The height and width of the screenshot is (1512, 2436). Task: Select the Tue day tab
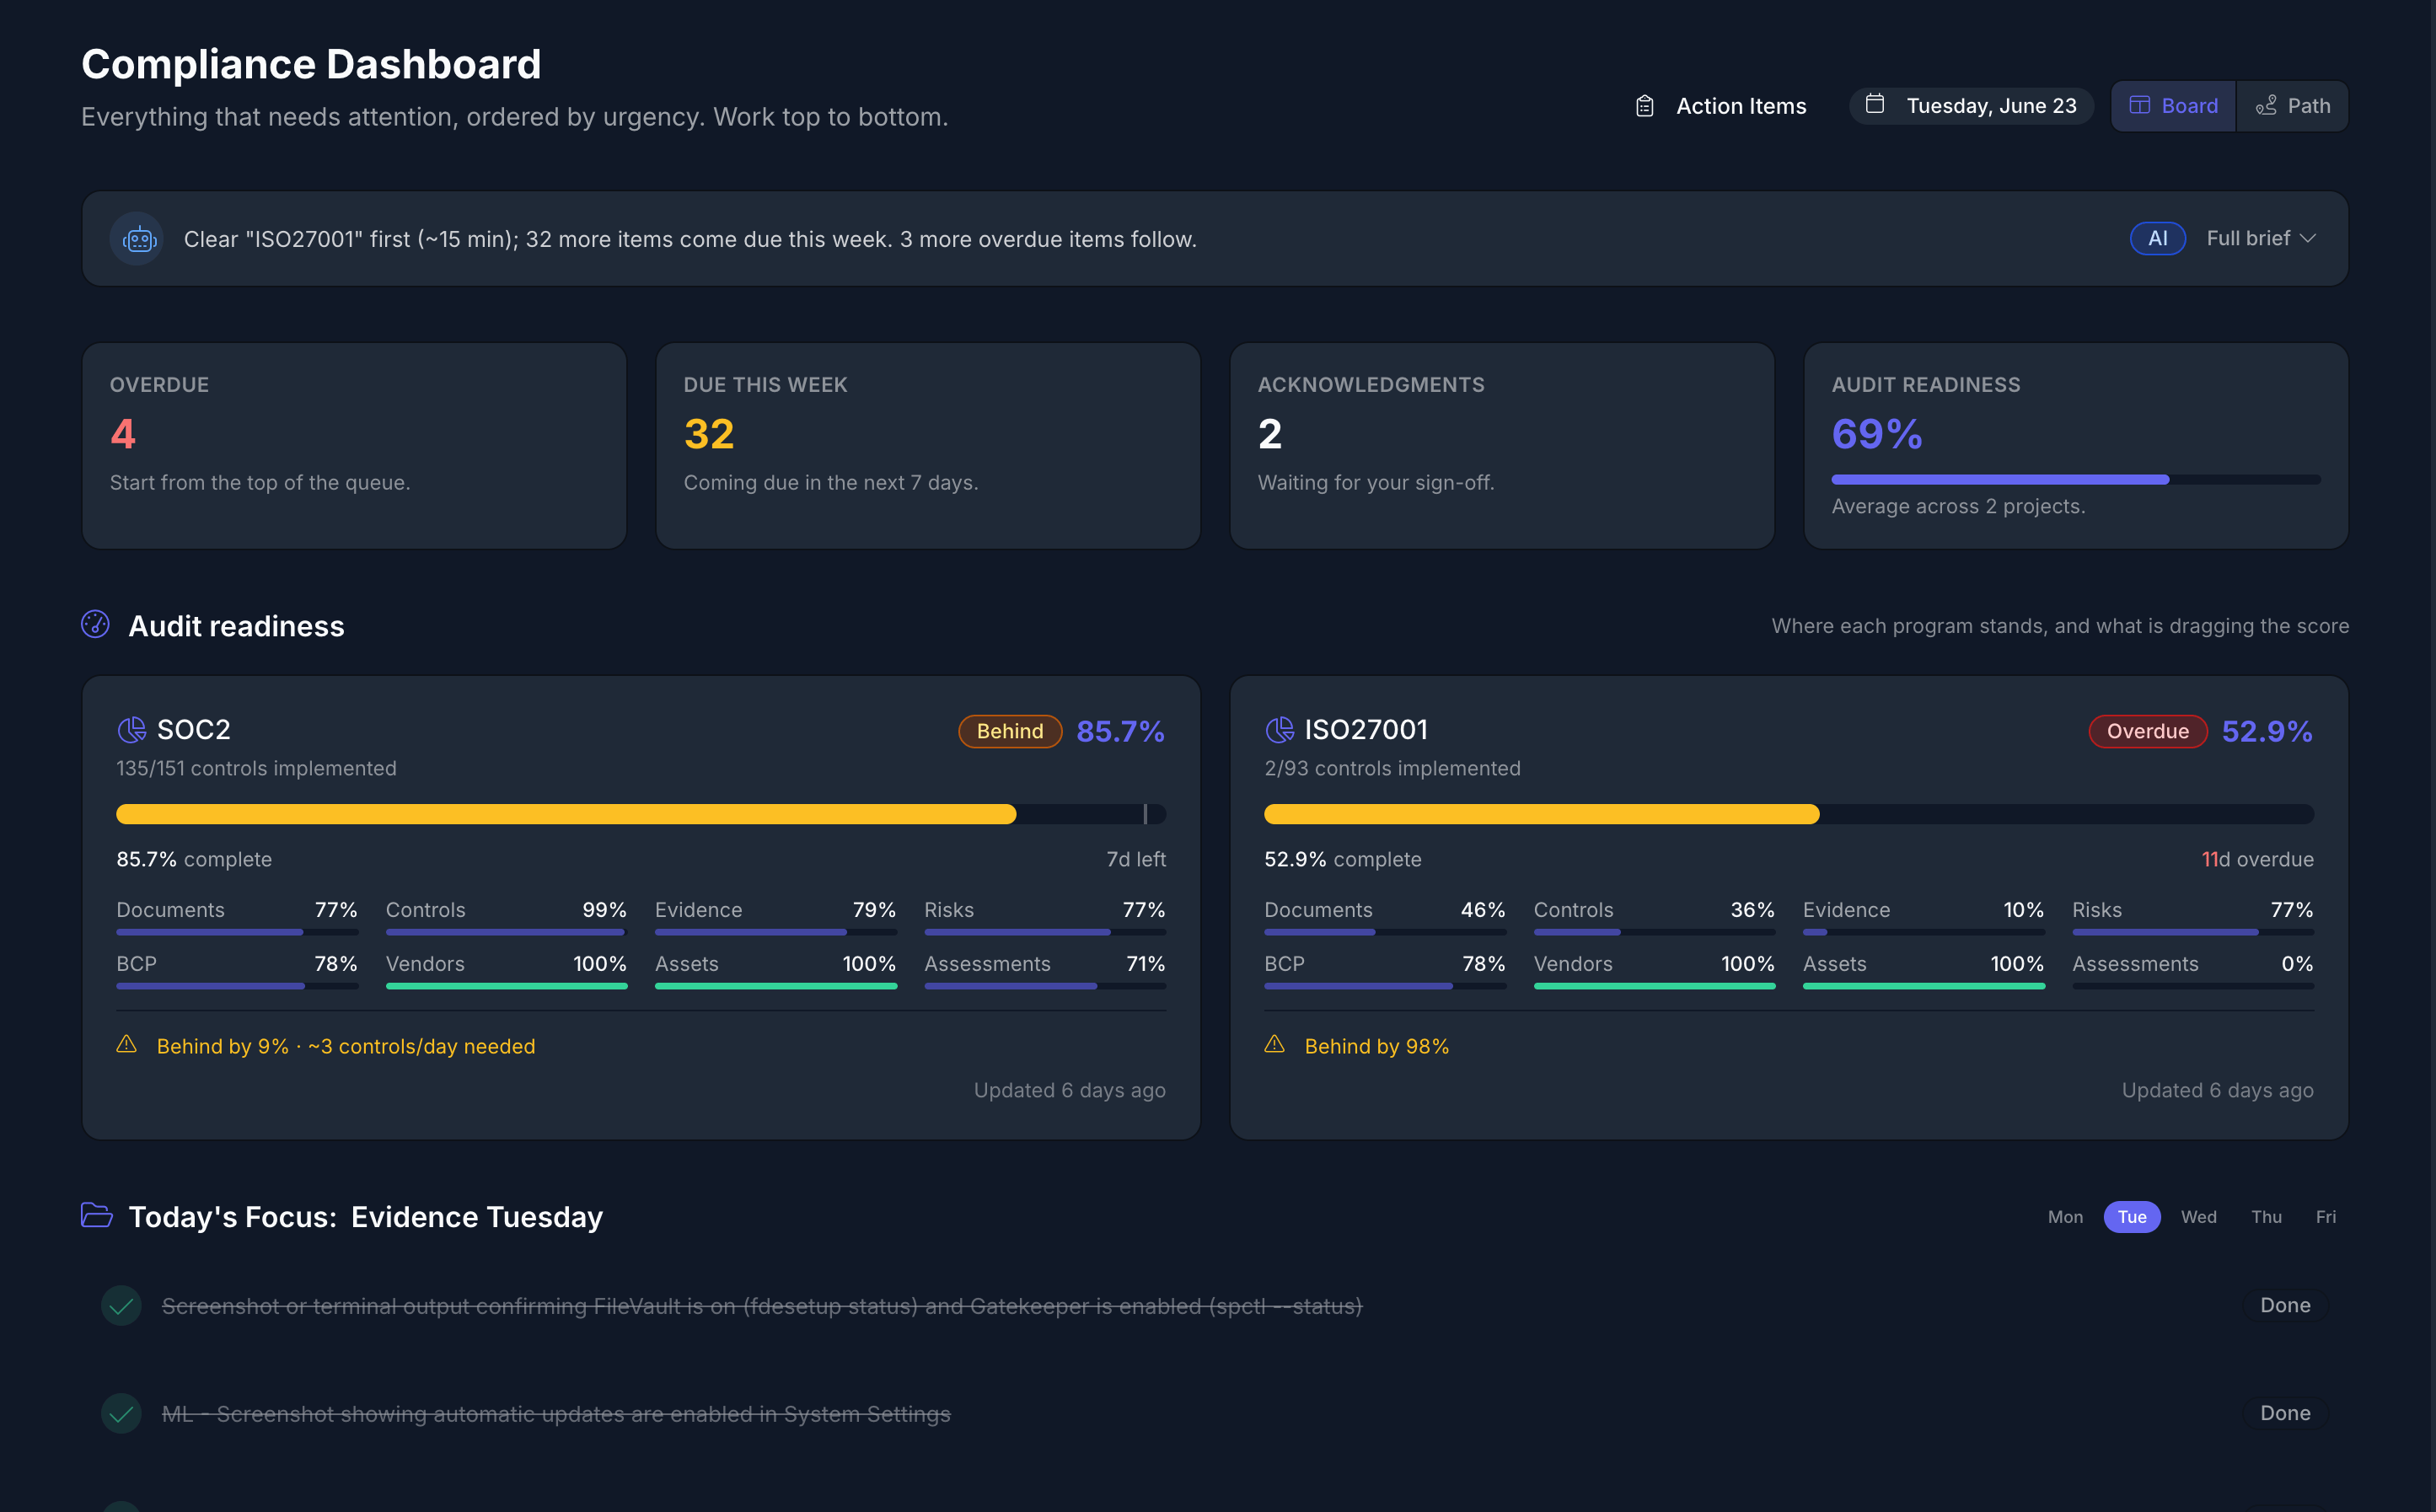click(x=2132, y=1217)
